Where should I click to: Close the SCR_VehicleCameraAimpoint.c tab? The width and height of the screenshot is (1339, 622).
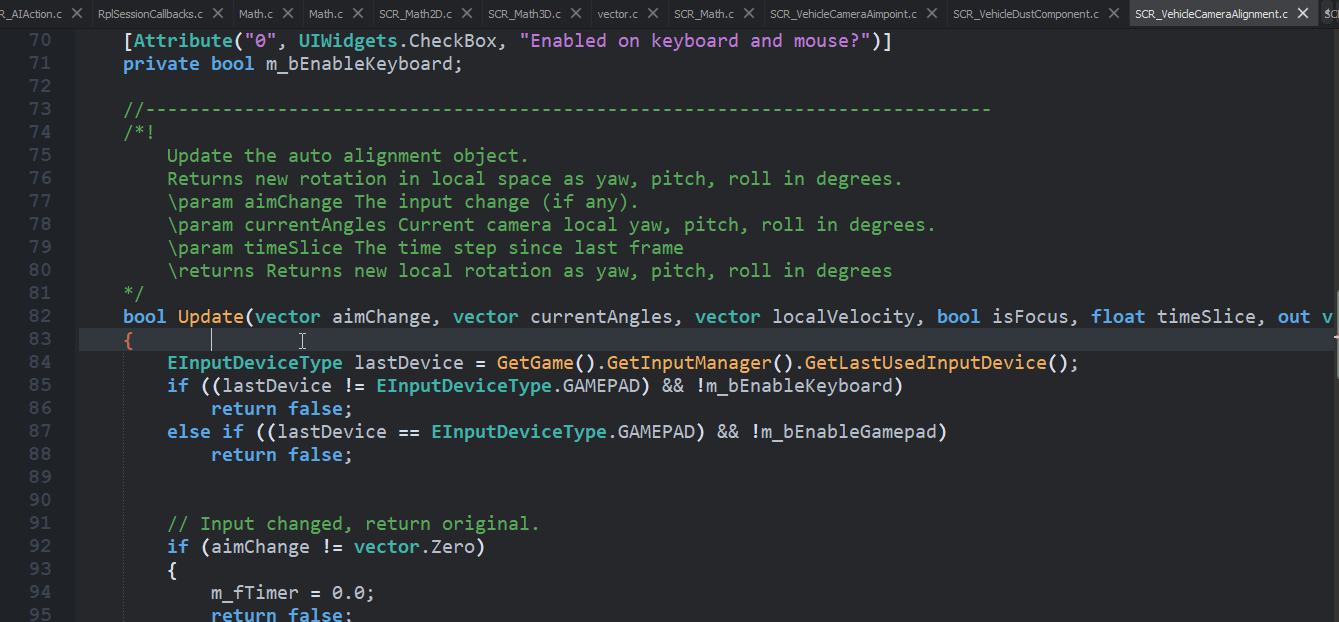pyautogui.click(x=932, y=14)
